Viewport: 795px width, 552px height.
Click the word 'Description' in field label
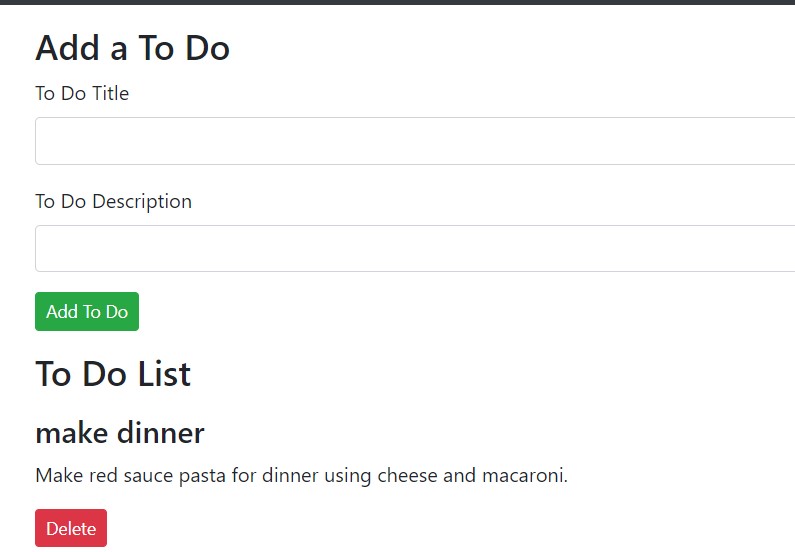click(142, 202)
